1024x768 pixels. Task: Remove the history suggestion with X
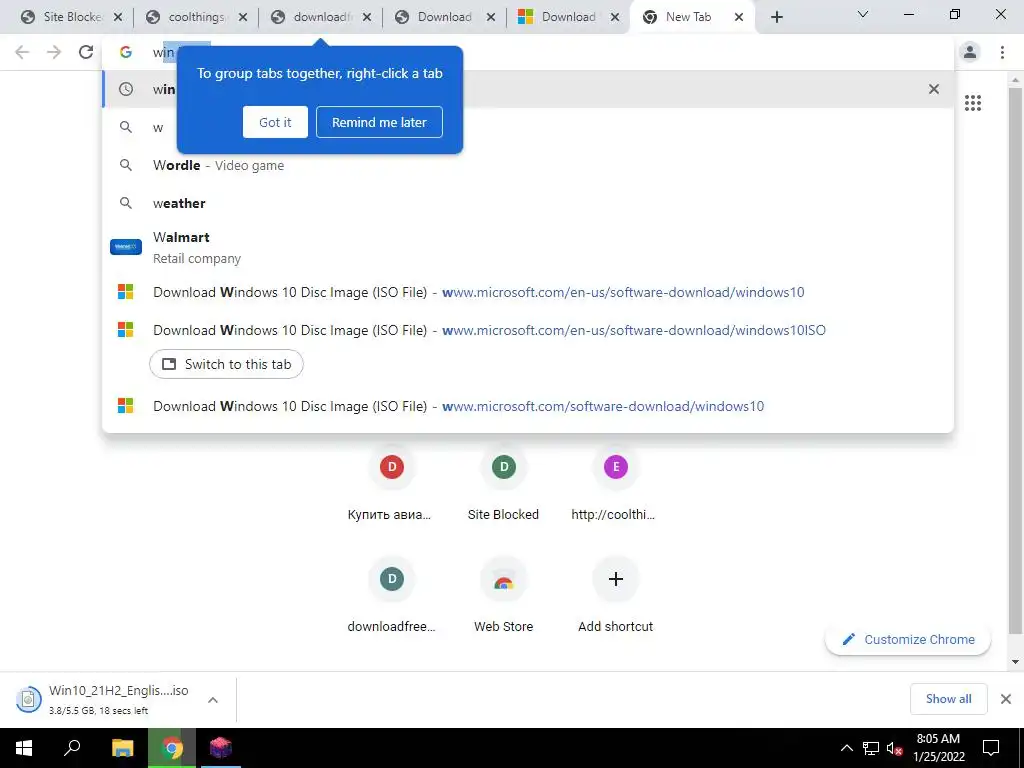[x=934, y=89]
